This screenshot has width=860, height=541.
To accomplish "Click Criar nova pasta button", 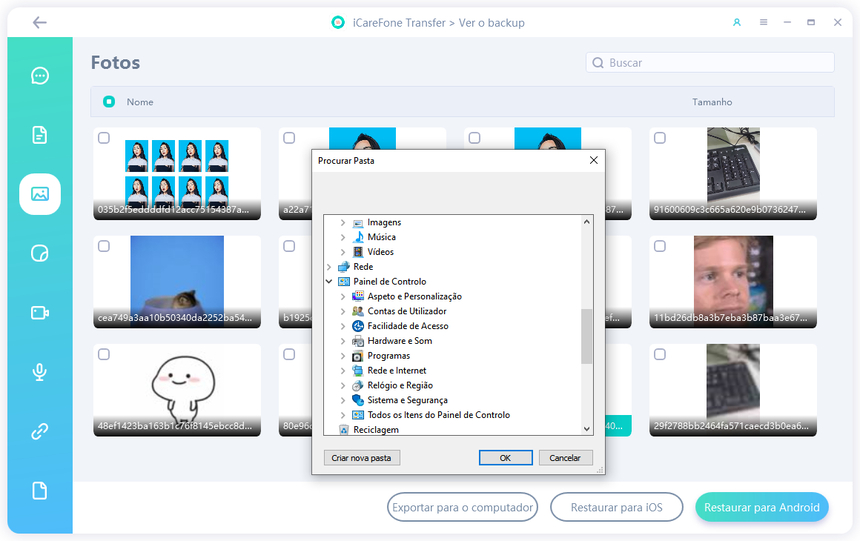I will 361,458.
